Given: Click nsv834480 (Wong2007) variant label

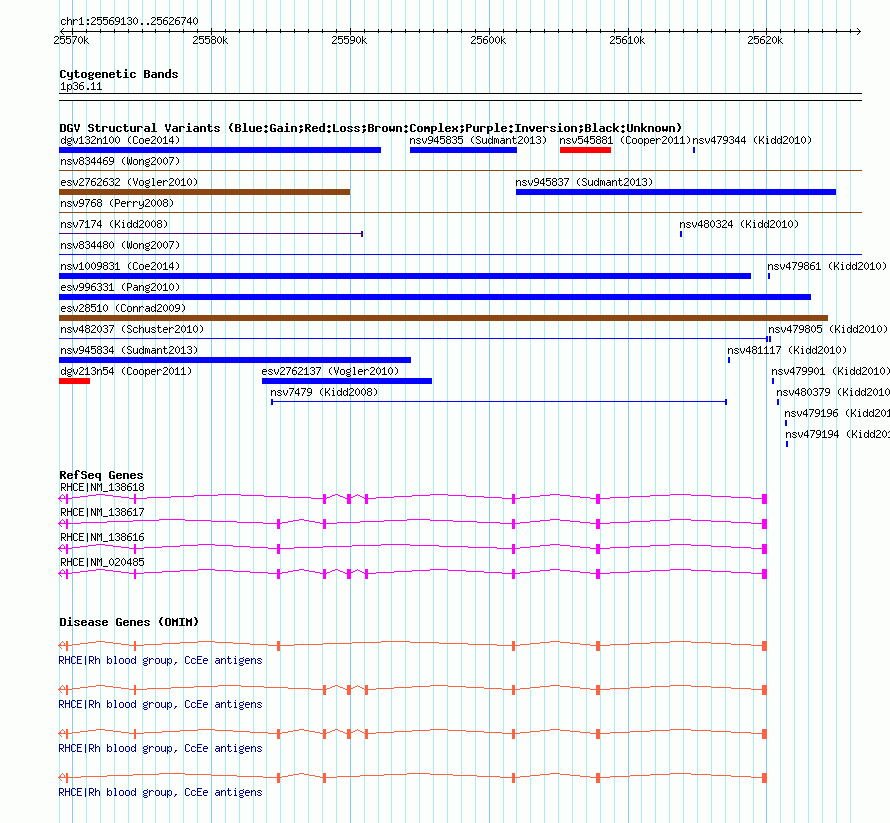Looking at the screenshot, I should pyautogui.click(x=120, y=245).
